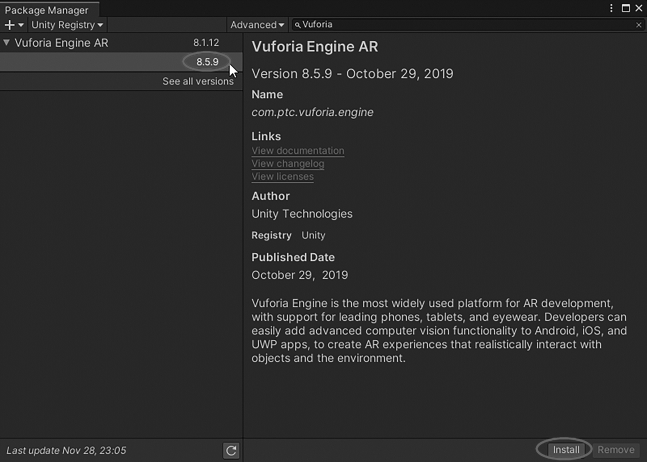
Task: Close the Package Manager window
Action: tap(639, 8)
